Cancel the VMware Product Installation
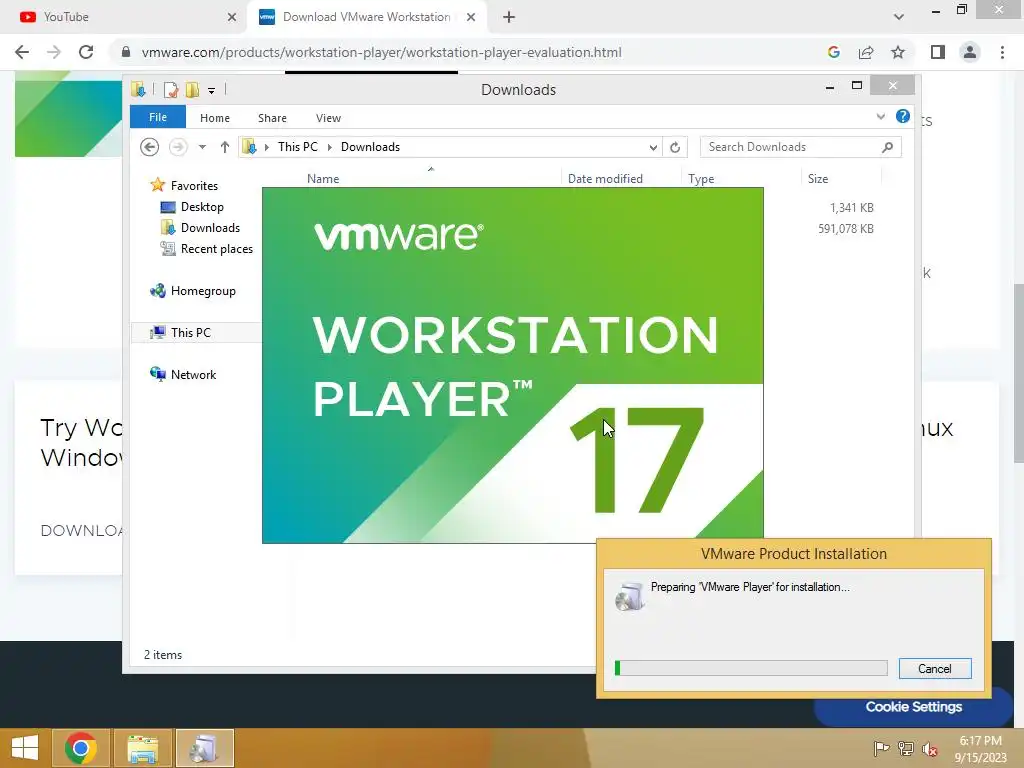 tap(935, 668)
